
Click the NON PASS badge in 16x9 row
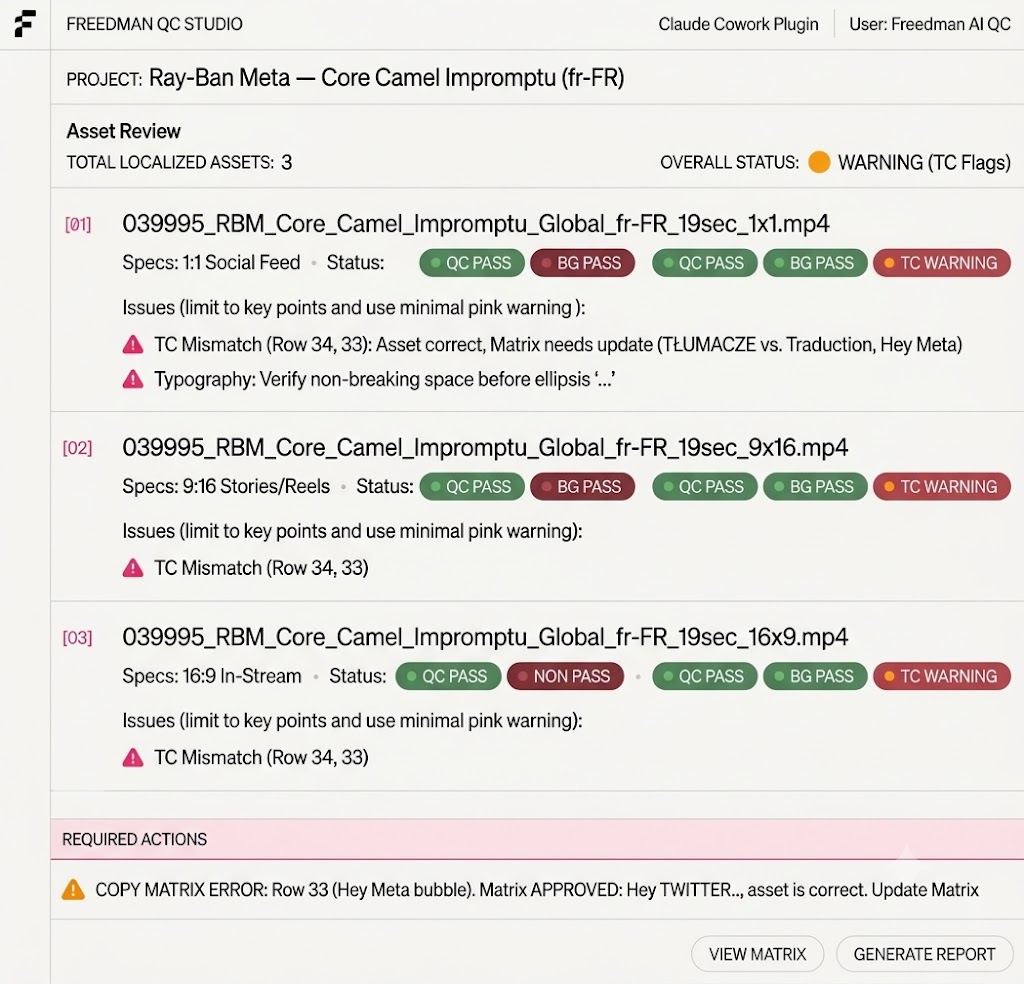565,676
